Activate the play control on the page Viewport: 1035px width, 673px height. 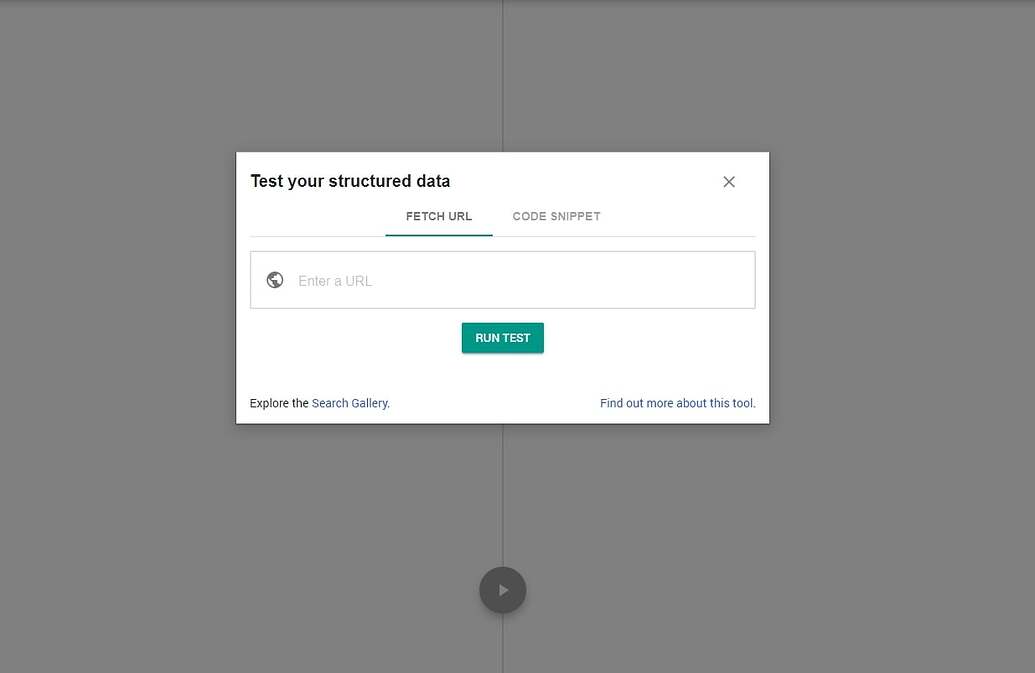[x=502, y=590]
